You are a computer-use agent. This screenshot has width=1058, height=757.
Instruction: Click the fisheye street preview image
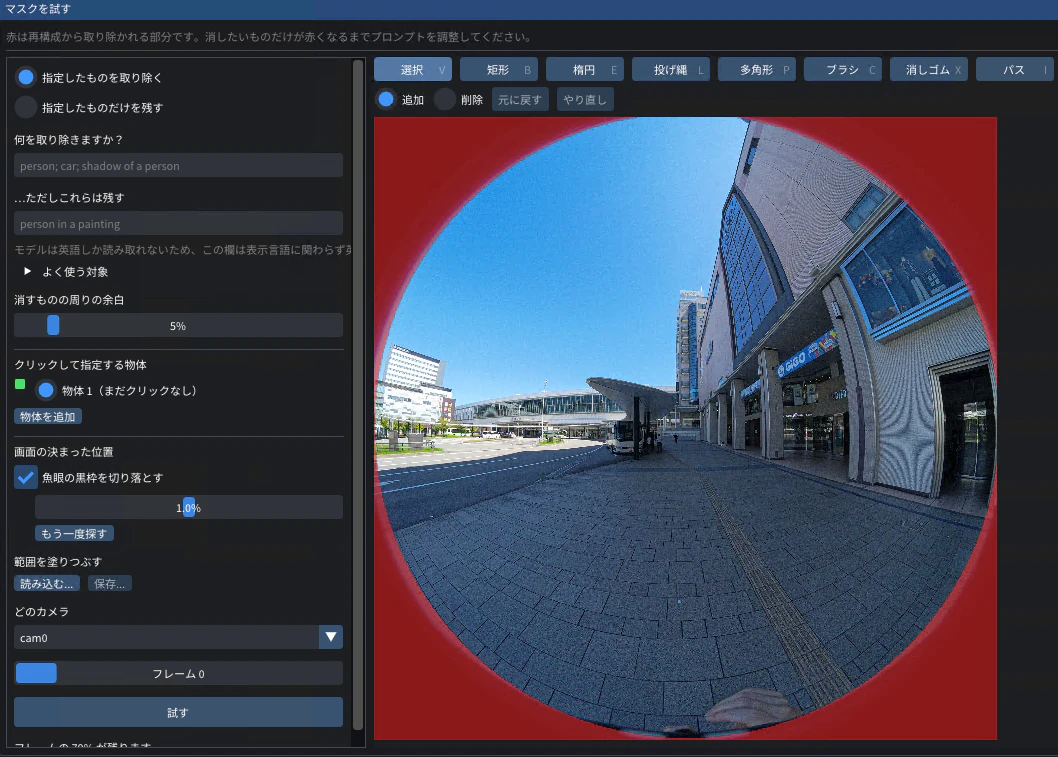tap(686, 428)
